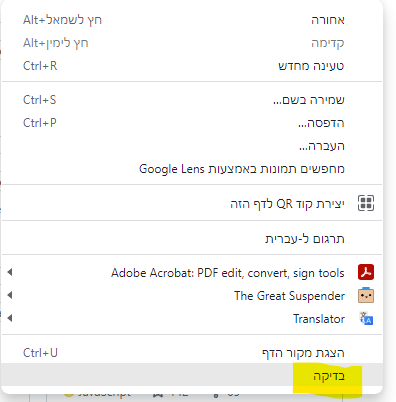Select the קדימה (Forward) menu item
396x402 pixels.
(x=192, y=43)
